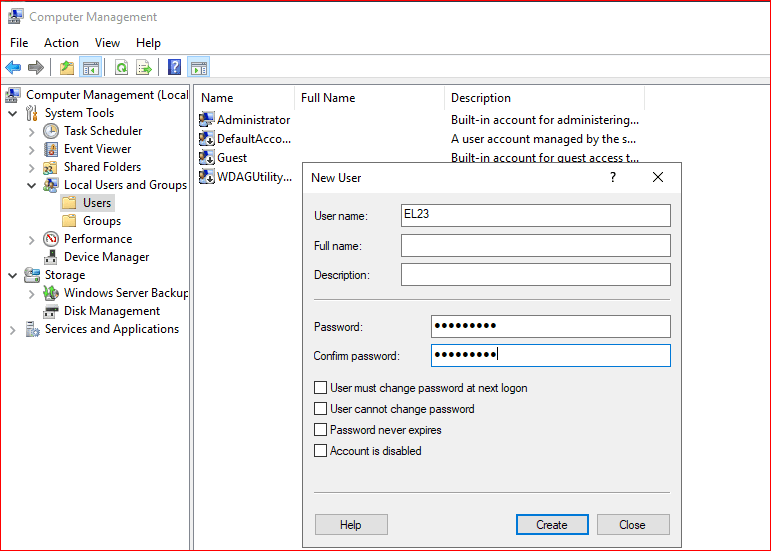
Task: Check User cannot change password
Action: [321, 409]
